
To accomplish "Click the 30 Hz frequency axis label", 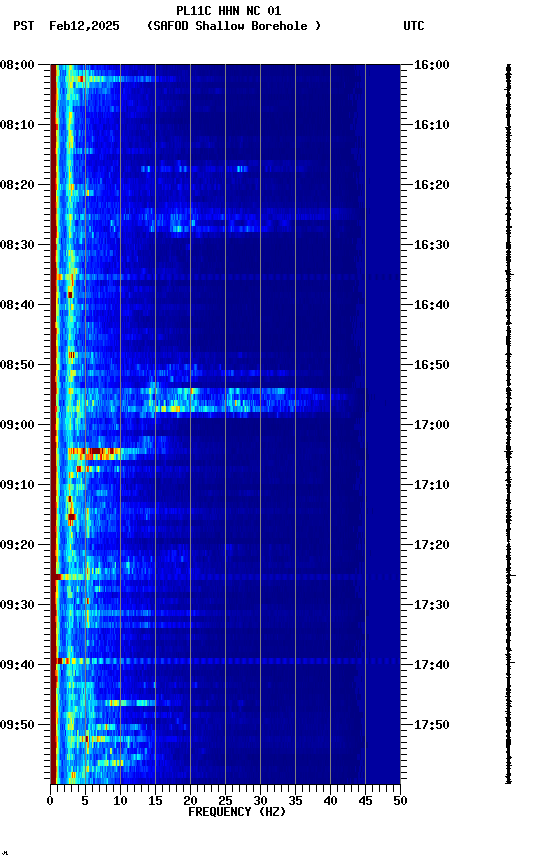I will pos(261,801).
